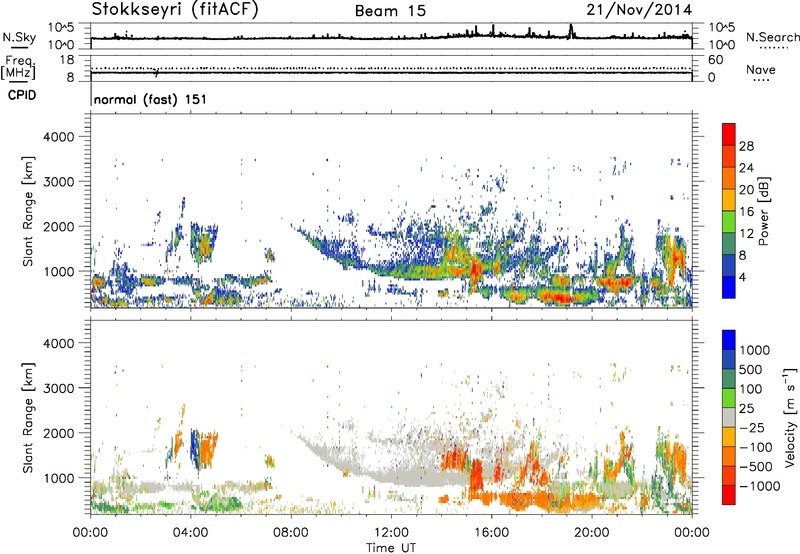The image size is (800, 554).
Task: Click the 'CPID' label
Action: [22, 95]
